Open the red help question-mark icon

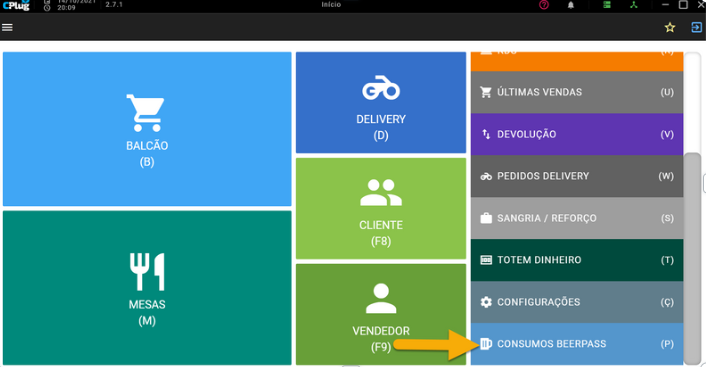tap(544, 5)
